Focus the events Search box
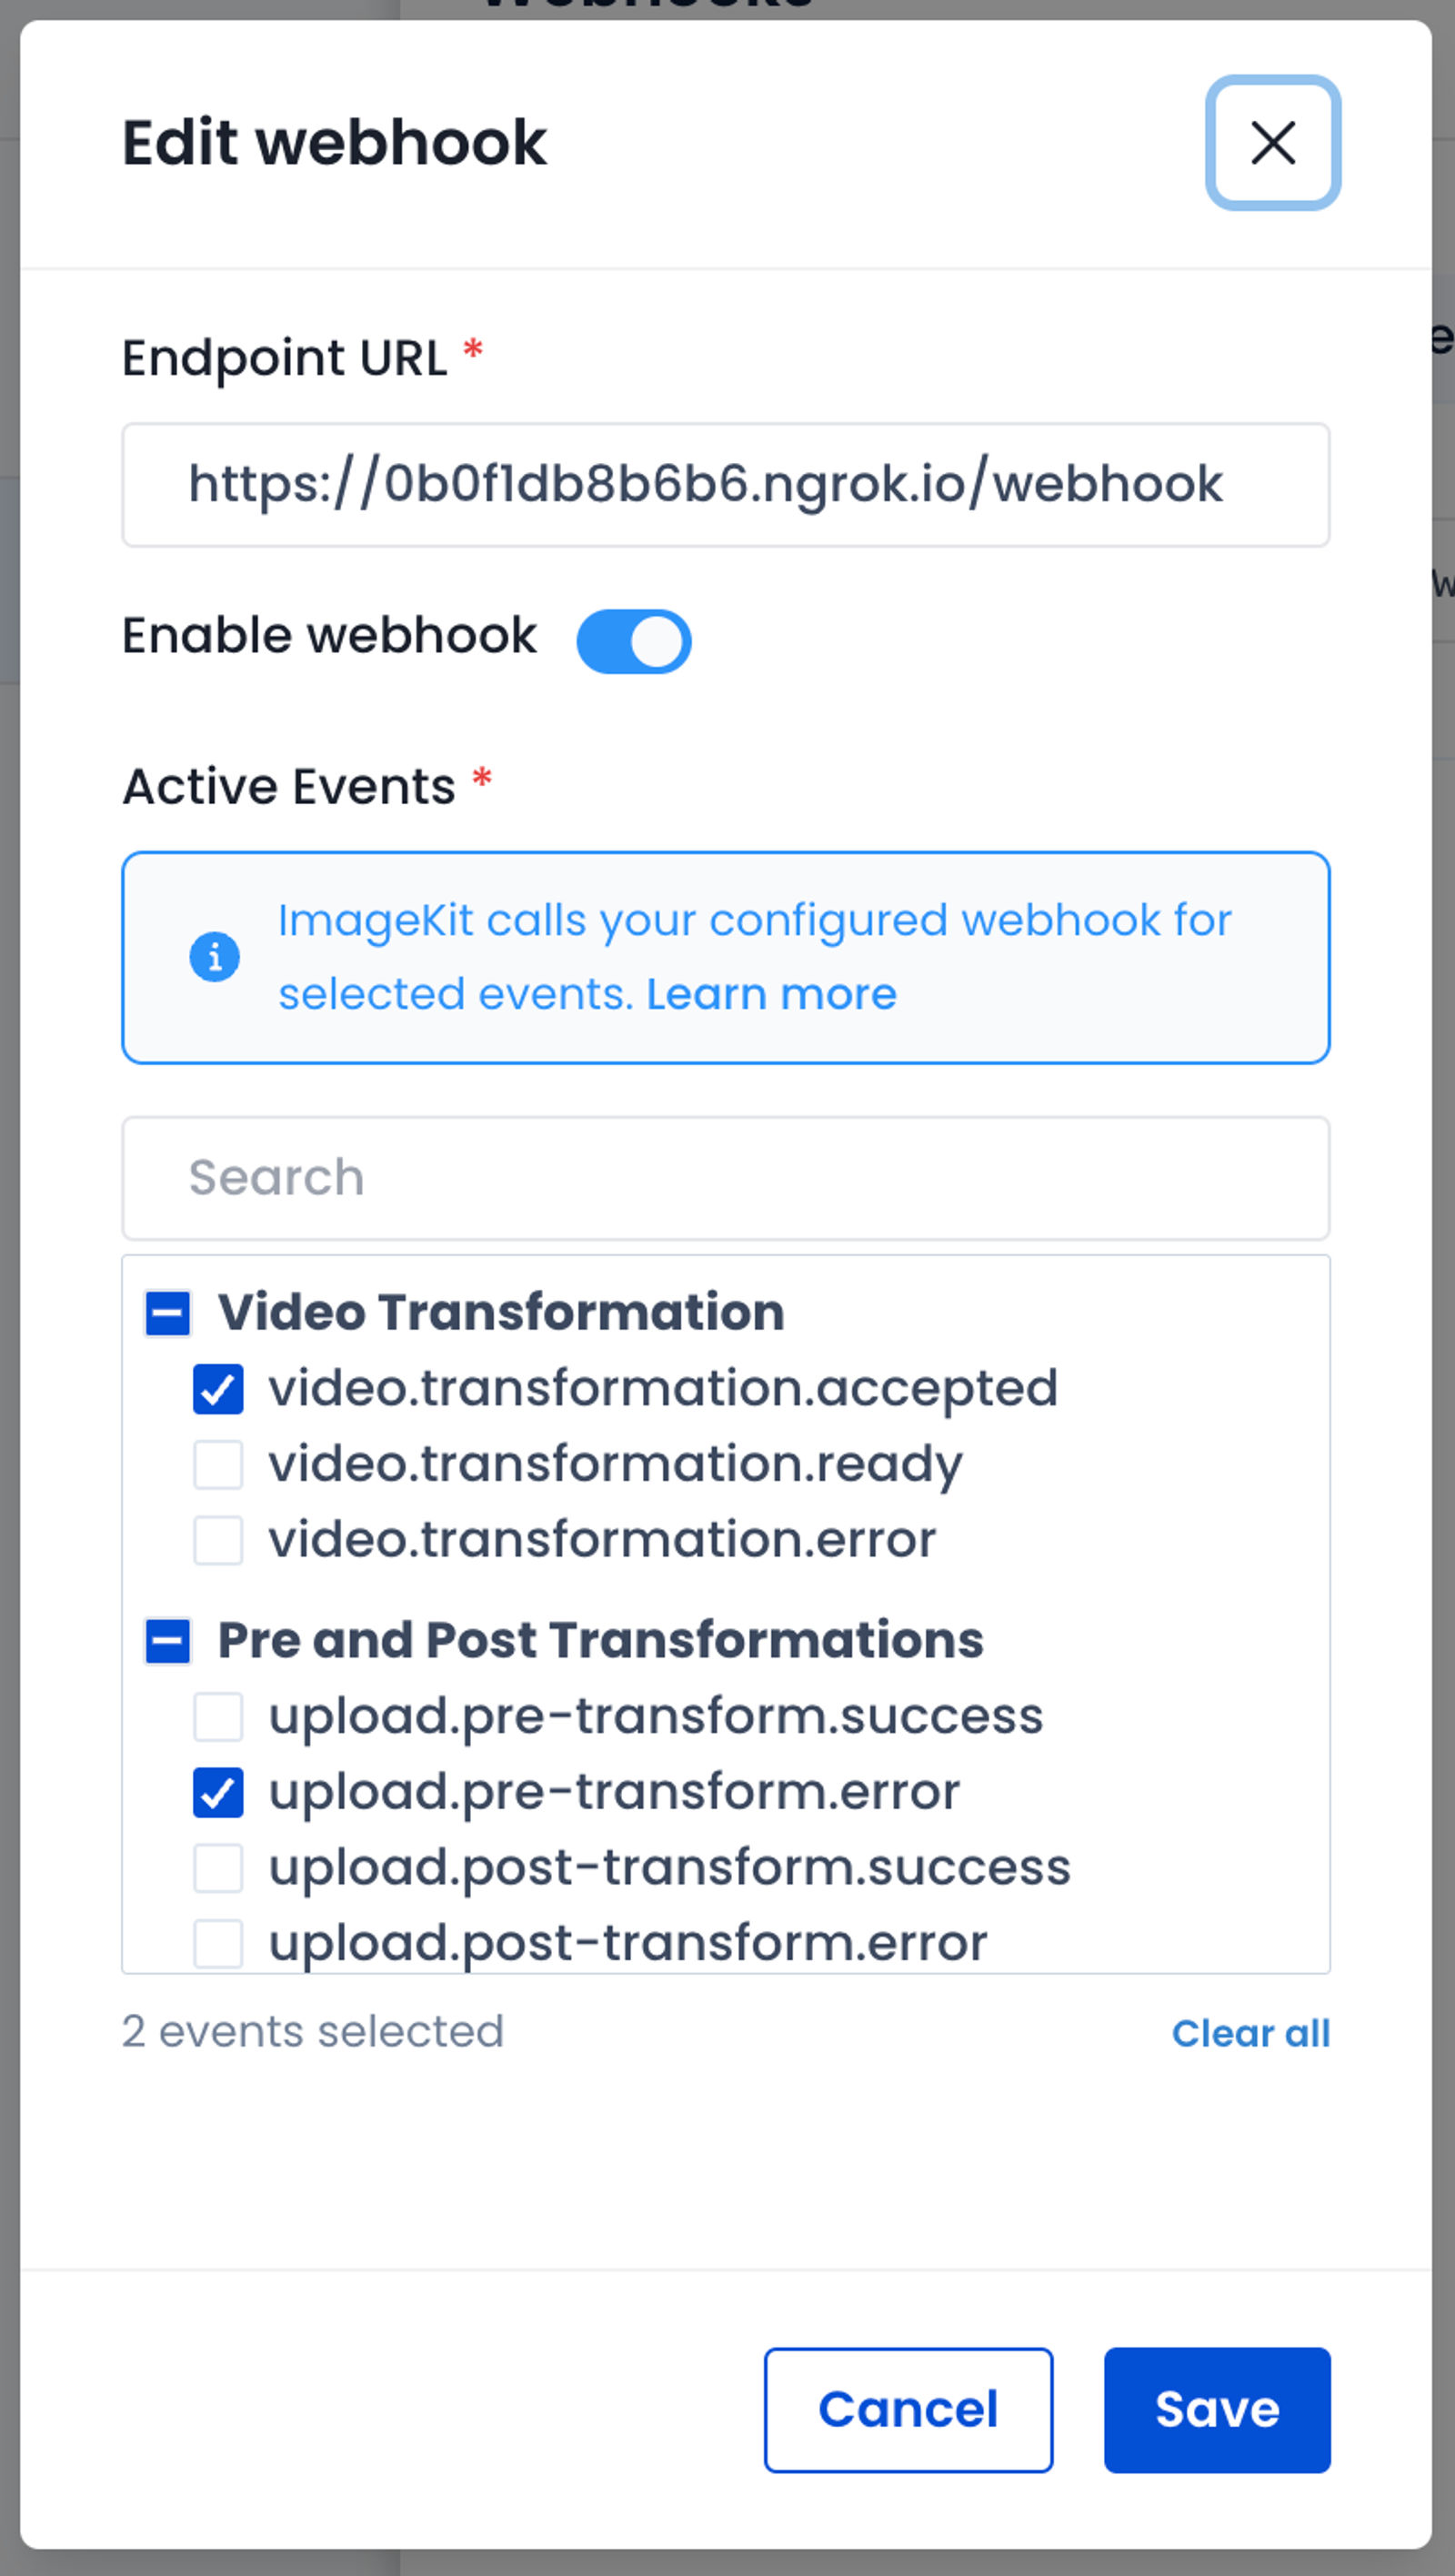The height and width of the screenshot is (2576, 1455). point(725,1178)
